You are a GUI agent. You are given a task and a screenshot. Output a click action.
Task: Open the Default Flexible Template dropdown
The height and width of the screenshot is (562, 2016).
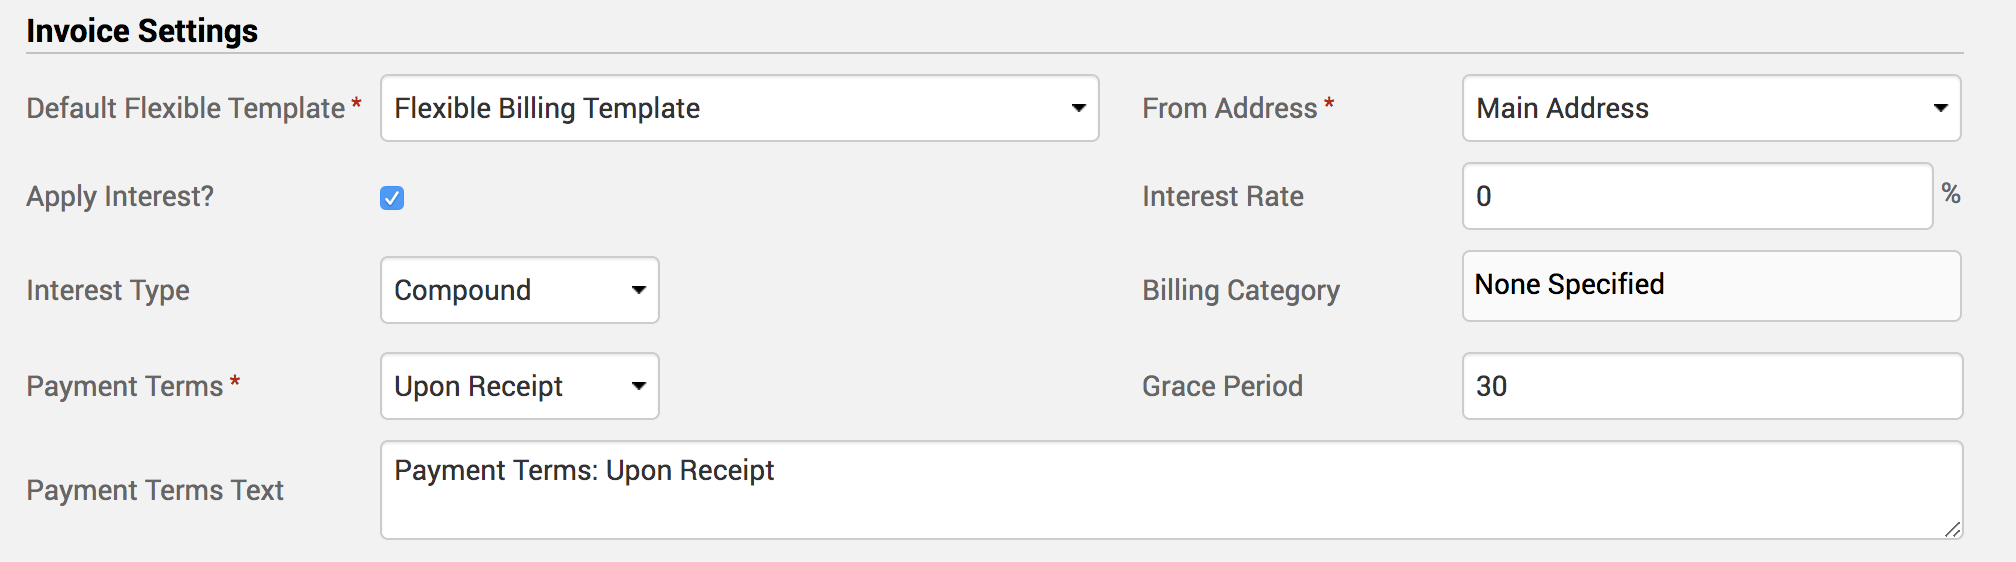coord(739,108)
